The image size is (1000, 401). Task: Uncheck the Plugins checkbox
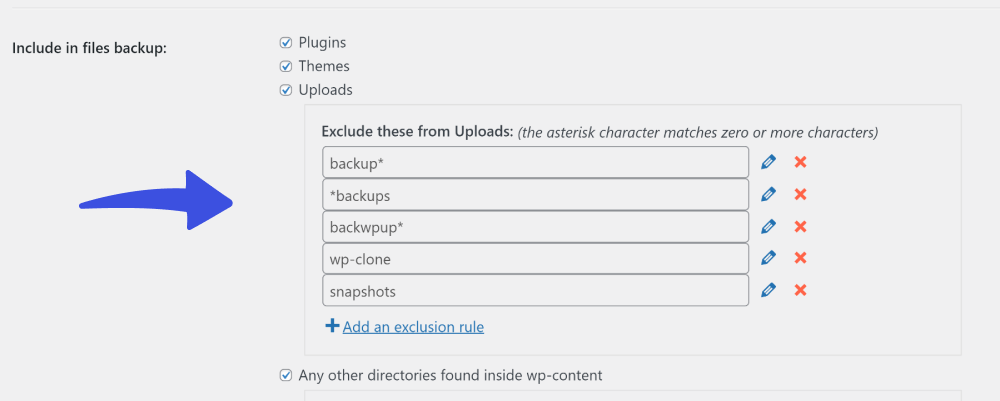[x=286, y=43]
